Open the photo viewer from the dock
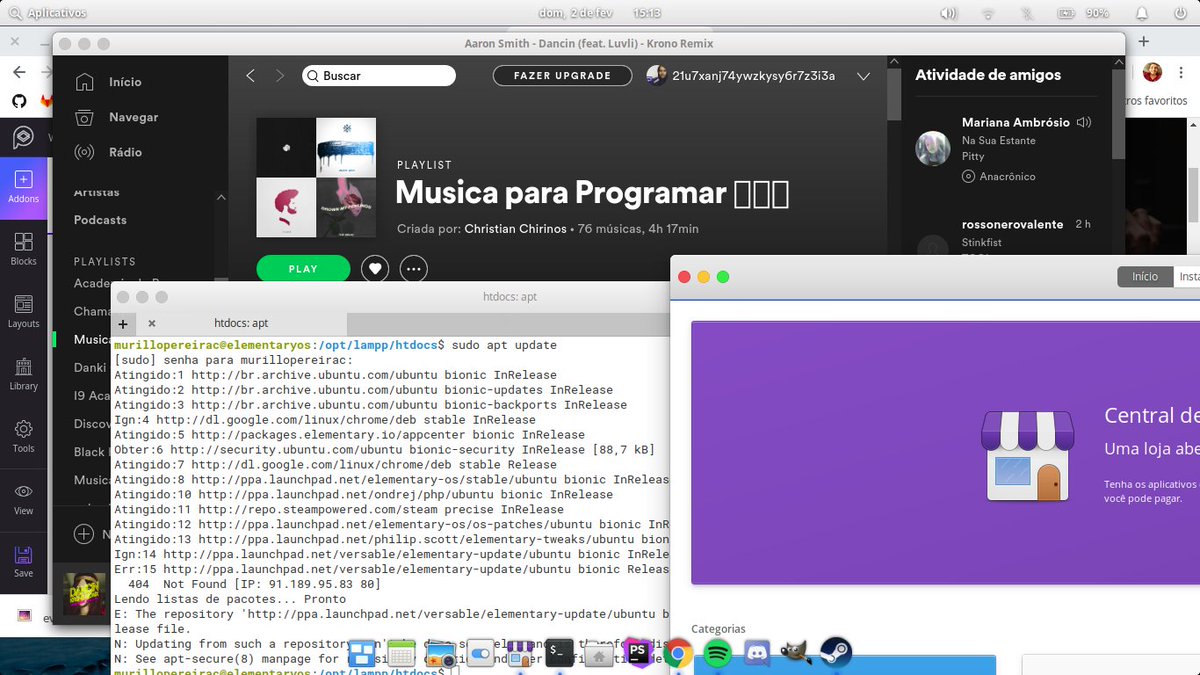 point(440,654)
